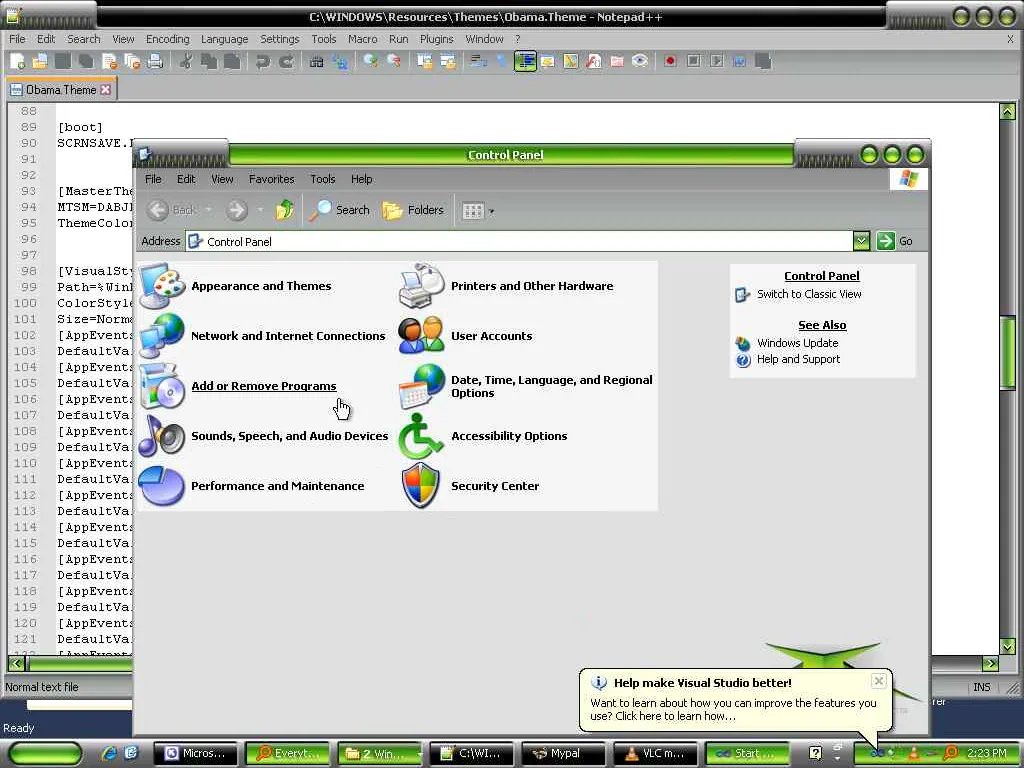This screenshot has width=1024, height=768.
Task: Open the Encoding menu in Notepad++
Action: point(167,39)
